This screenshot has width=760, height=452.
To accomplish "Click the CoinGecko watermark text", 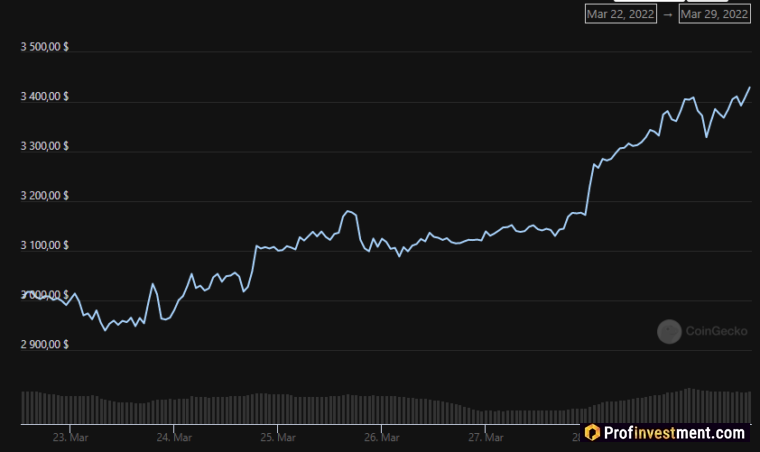I will click(710, 330).
